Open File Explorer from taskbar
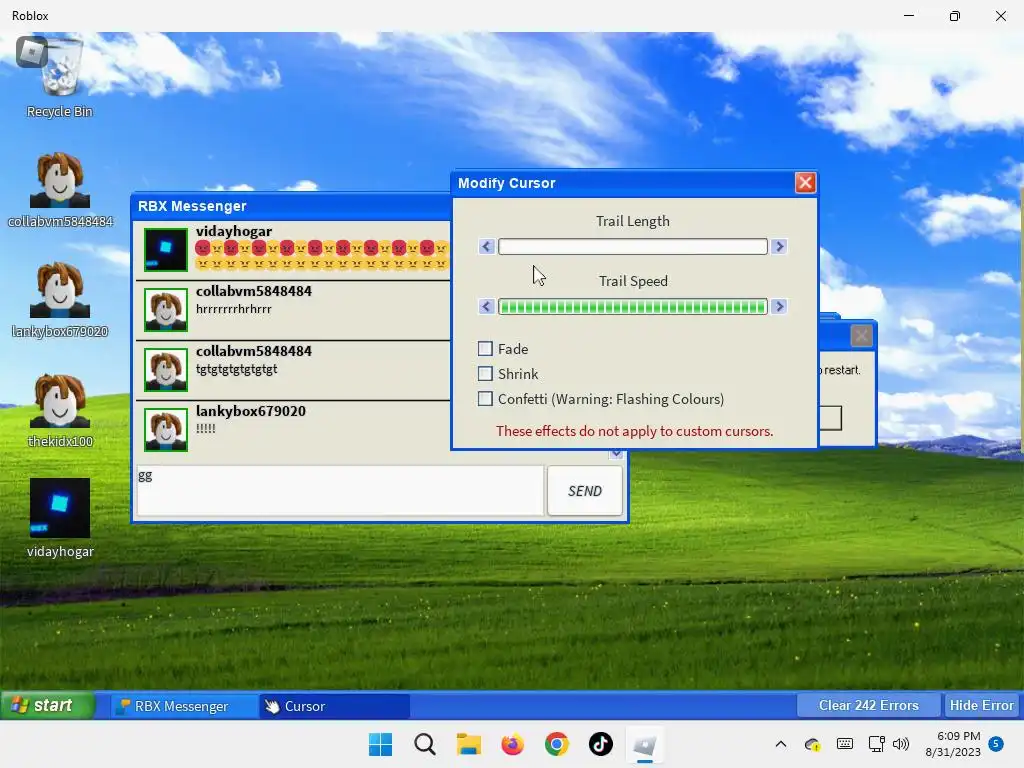1024x768 pixels. coord(468,744)
